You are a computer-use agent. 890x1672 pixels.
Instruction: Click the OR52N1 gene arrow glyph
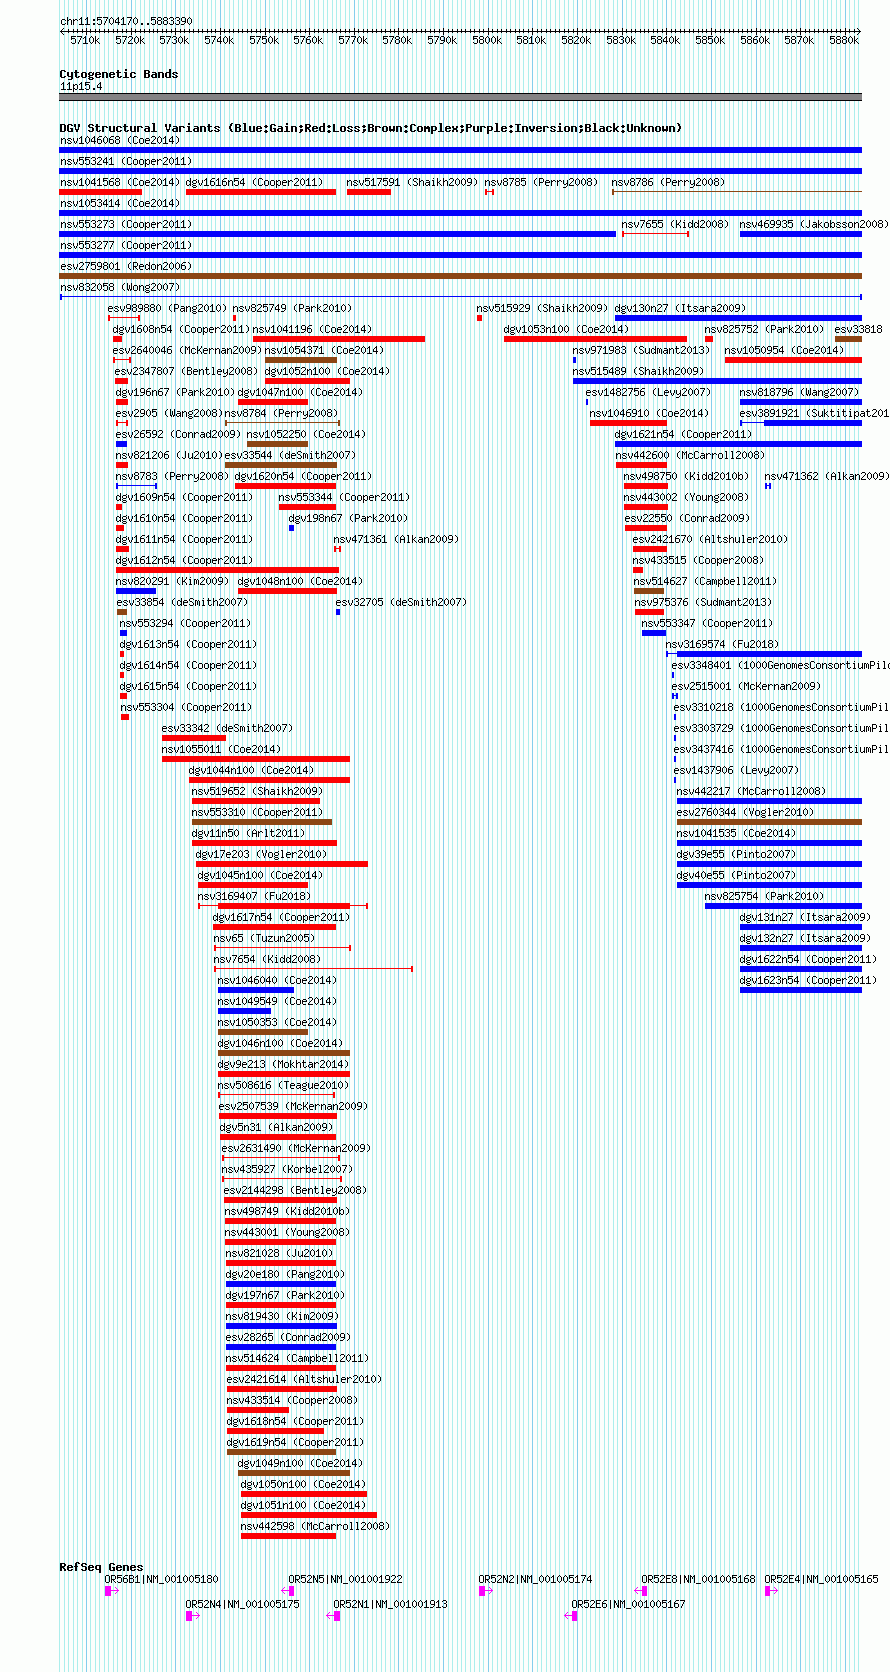334,1615
